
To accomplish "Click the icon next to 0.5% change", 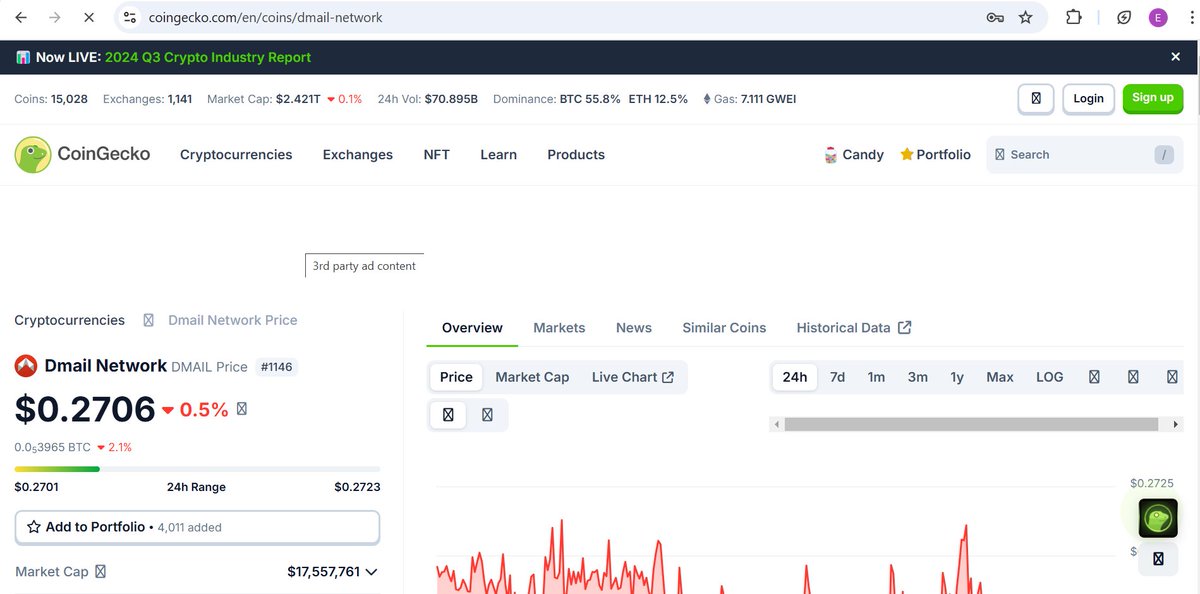I will [241, 409].
